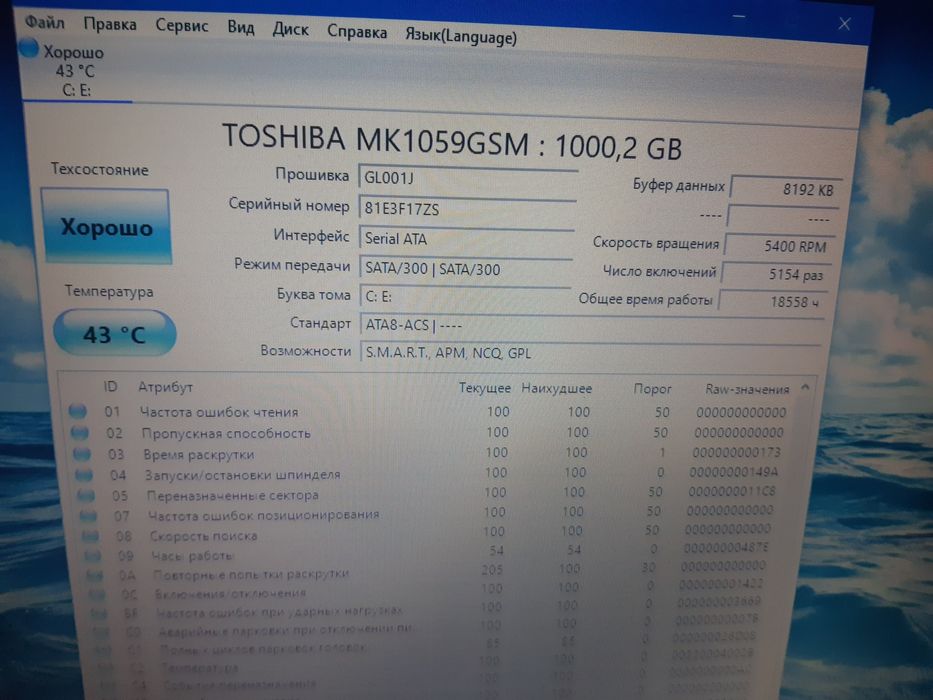Close the CrystalDiskInfo window
This screenshot has height=700, width=933.
pyautogui.click(x=844, y=24)
